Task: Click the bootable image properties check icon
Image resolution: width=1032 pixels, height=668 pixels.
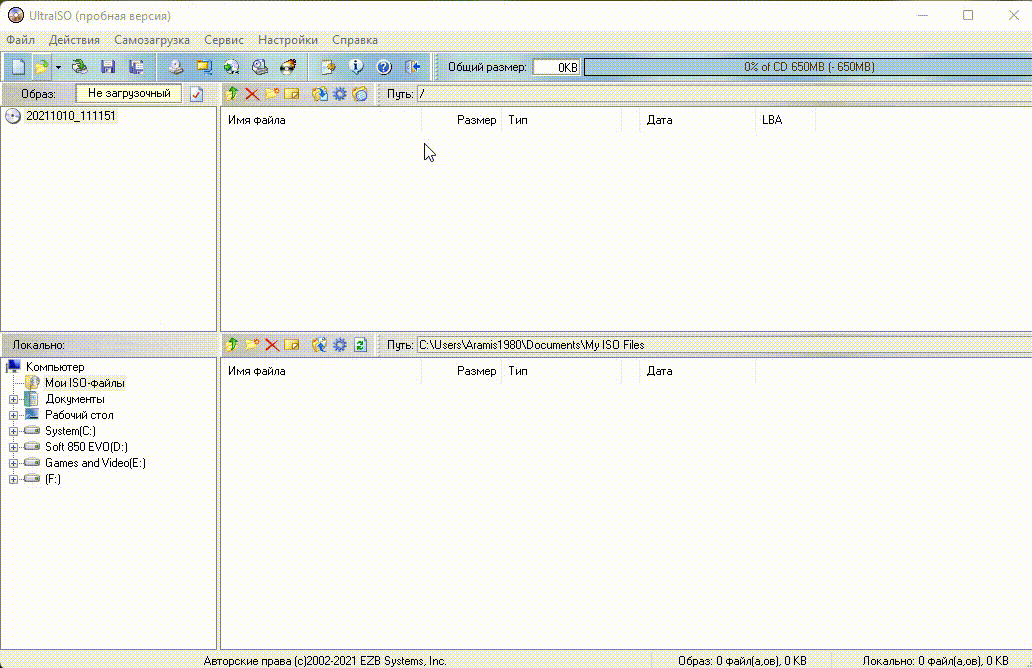Action: tap(196, 94)
